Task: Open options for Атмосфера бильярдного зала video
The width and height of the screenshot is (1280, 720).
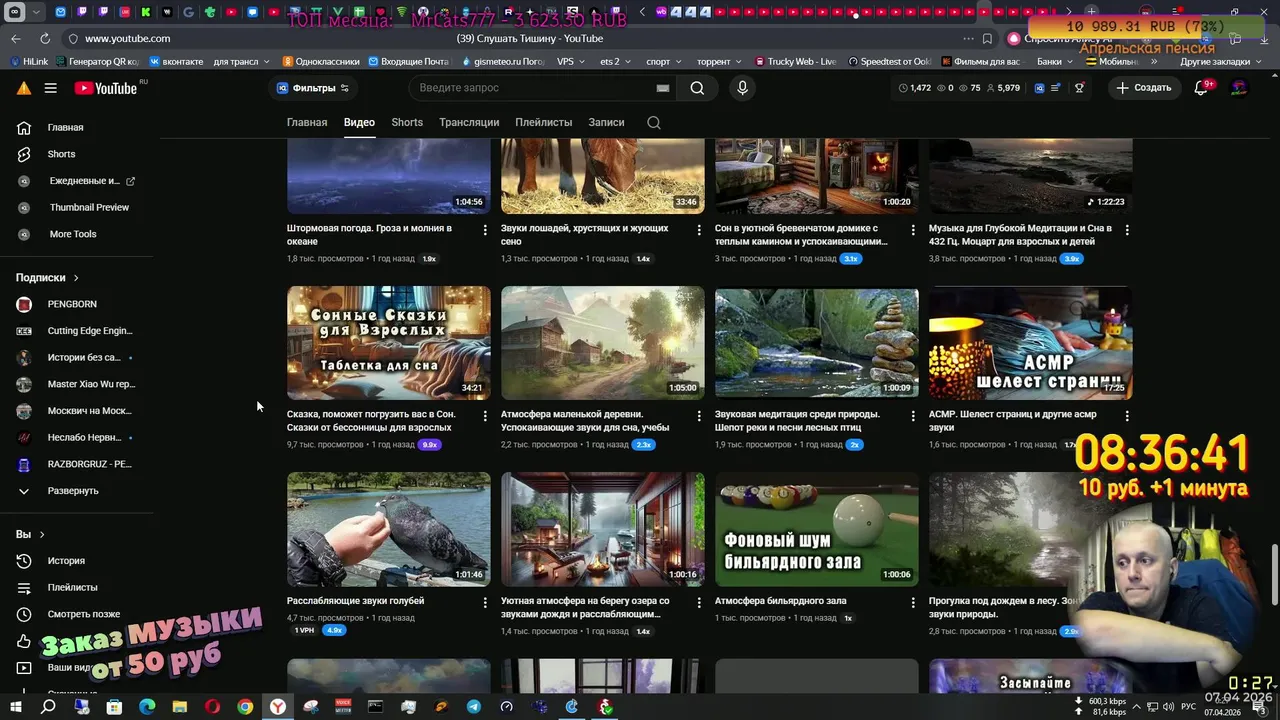Action: click(913, 603)
